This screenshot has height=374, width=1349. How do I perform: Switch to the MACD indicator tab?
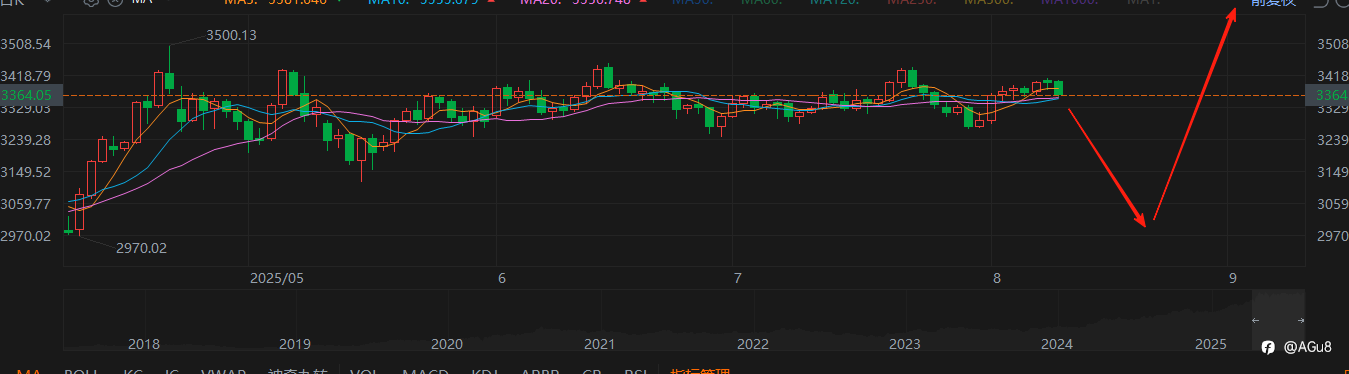coord(424,371)
